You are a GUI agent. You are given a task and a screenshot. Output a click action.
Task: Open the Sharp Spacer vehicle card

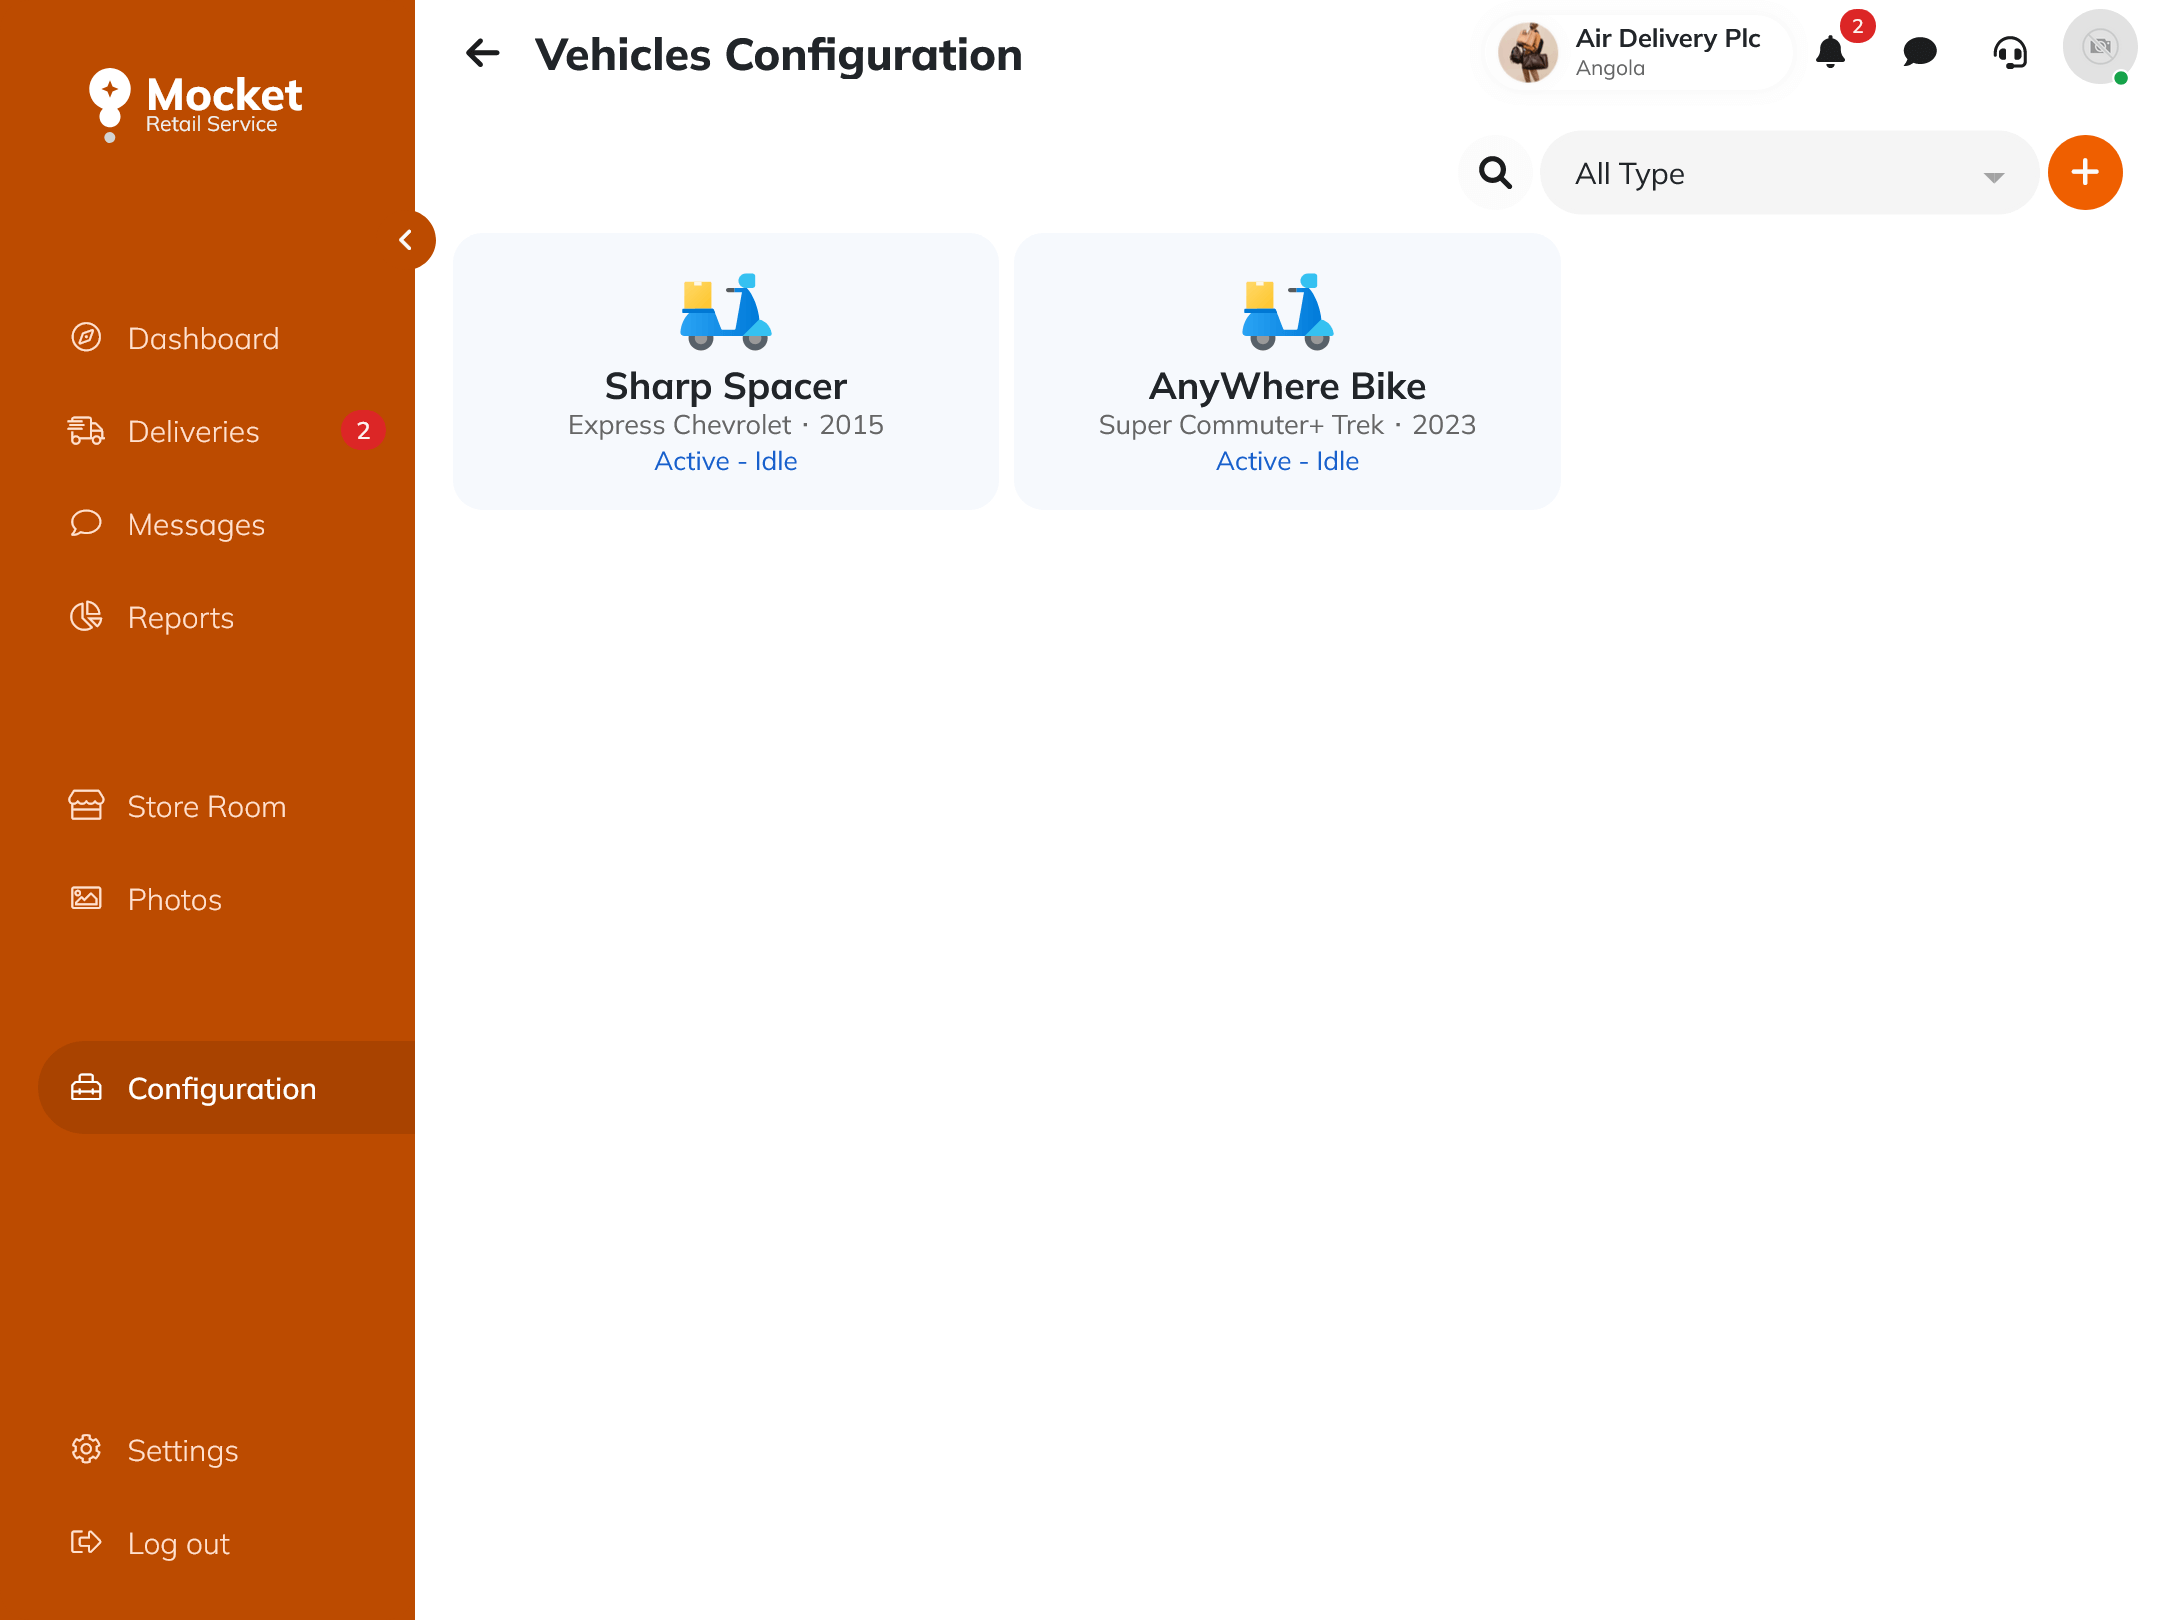(x=726, y=371)
